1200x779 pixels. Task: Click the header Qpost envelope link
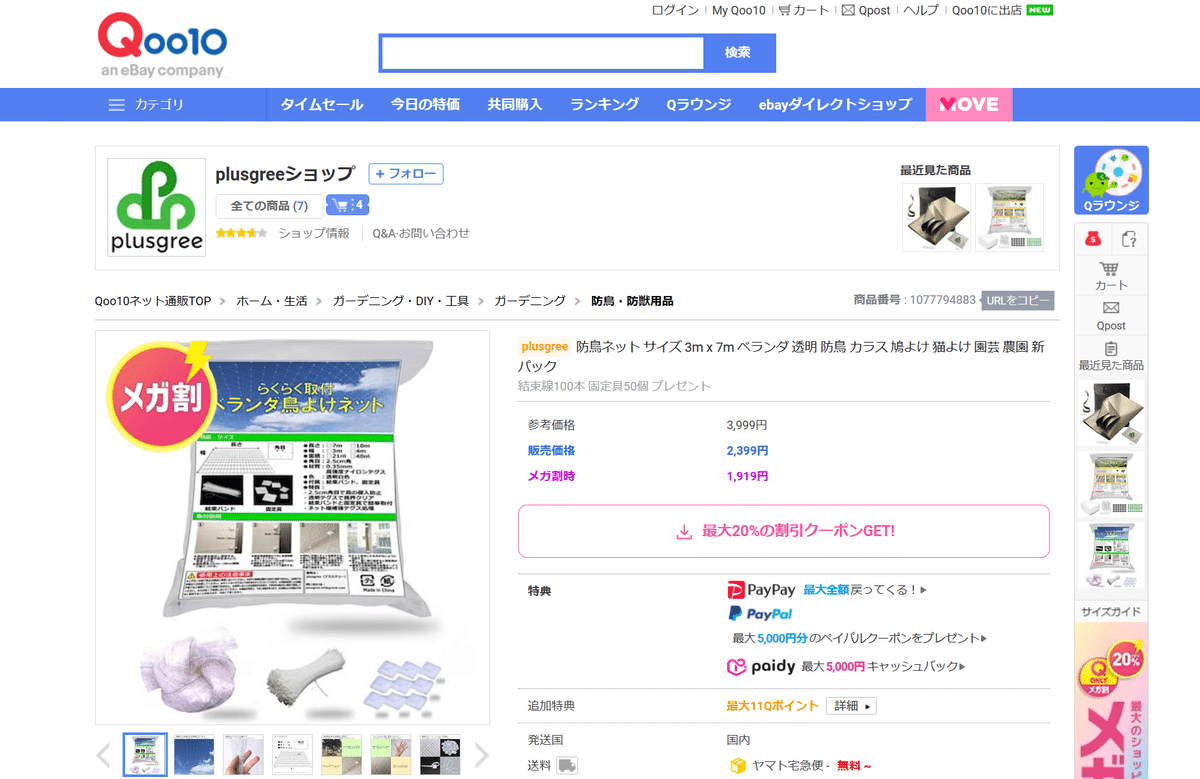(x=866, y=10)
